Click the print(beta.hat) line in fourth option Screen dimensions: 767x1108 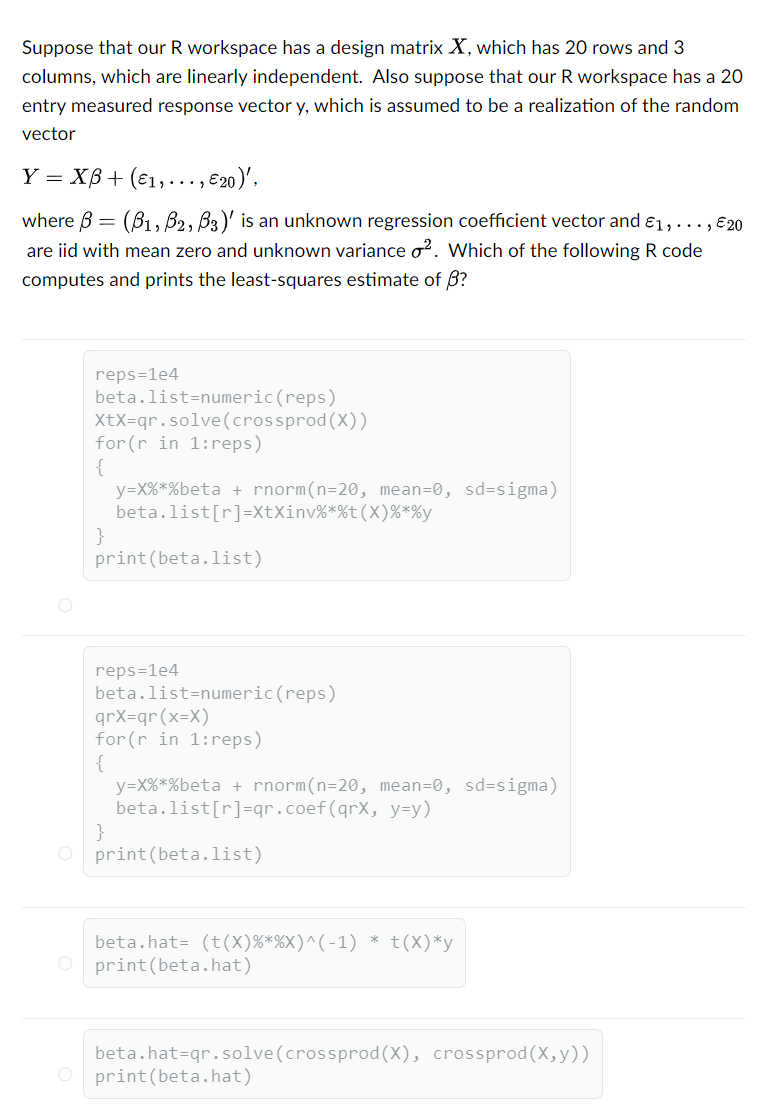(166, 1076)
